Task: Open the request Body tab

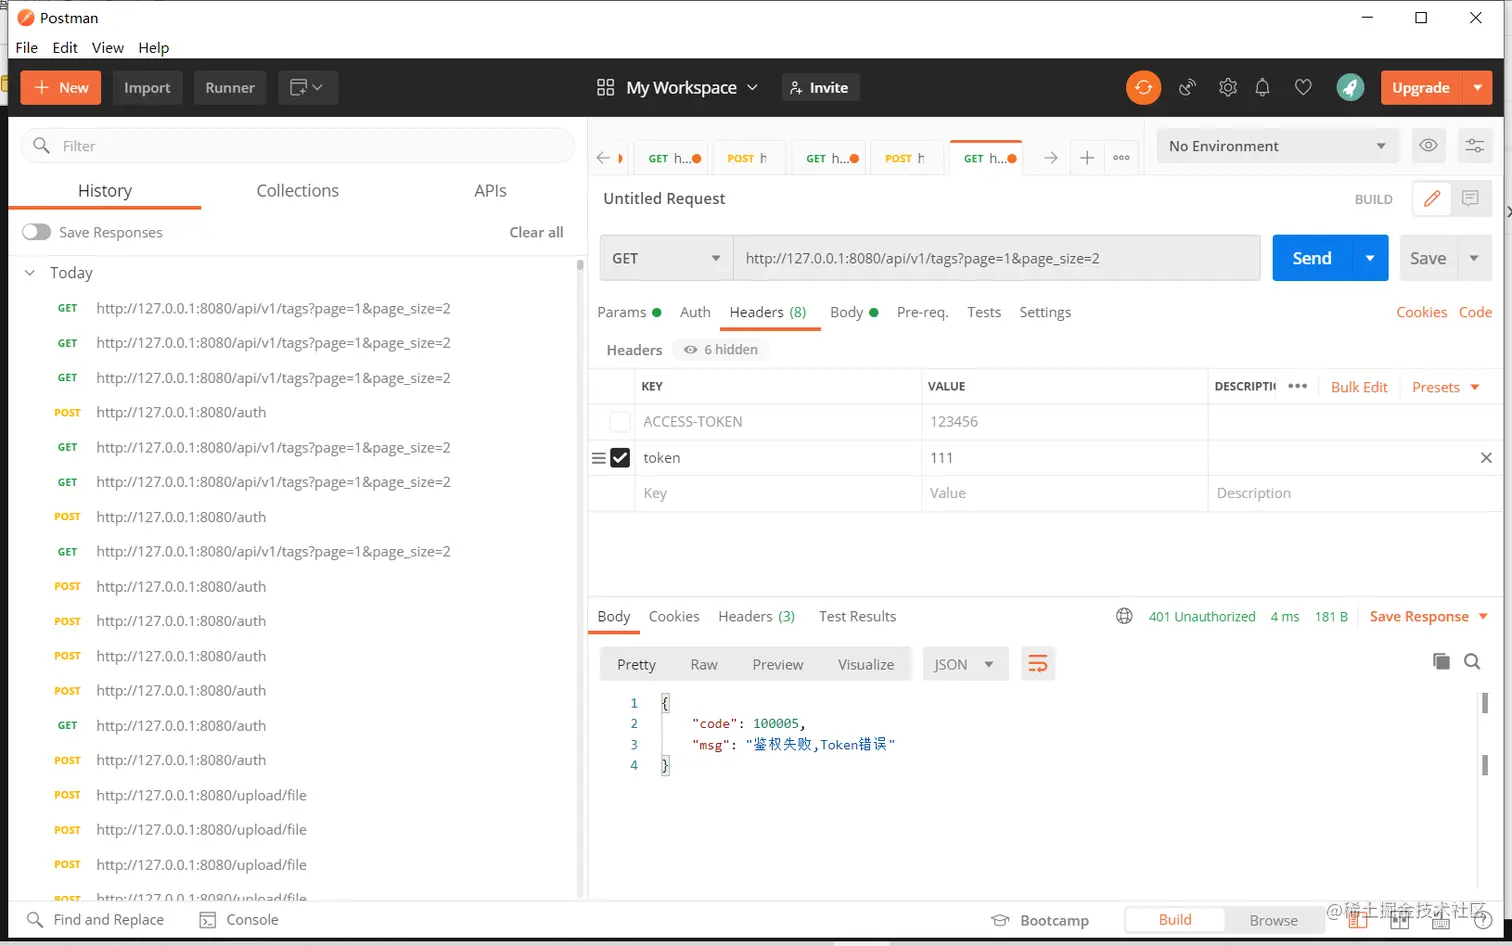Action: 854,312
